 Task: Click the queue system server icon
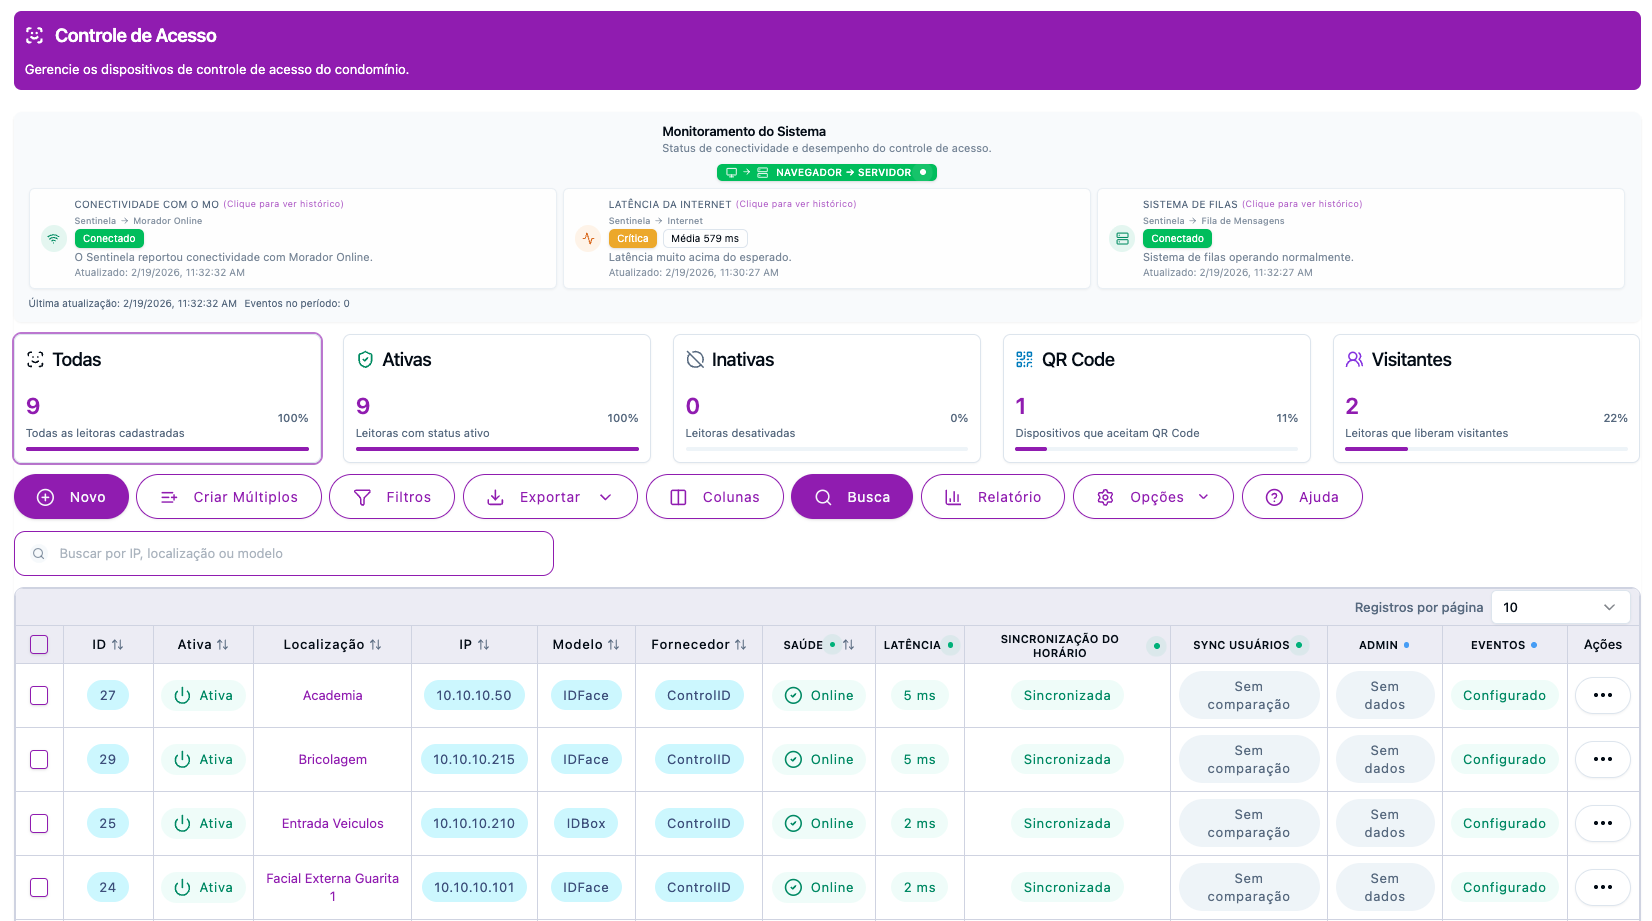coord(1122,239)
